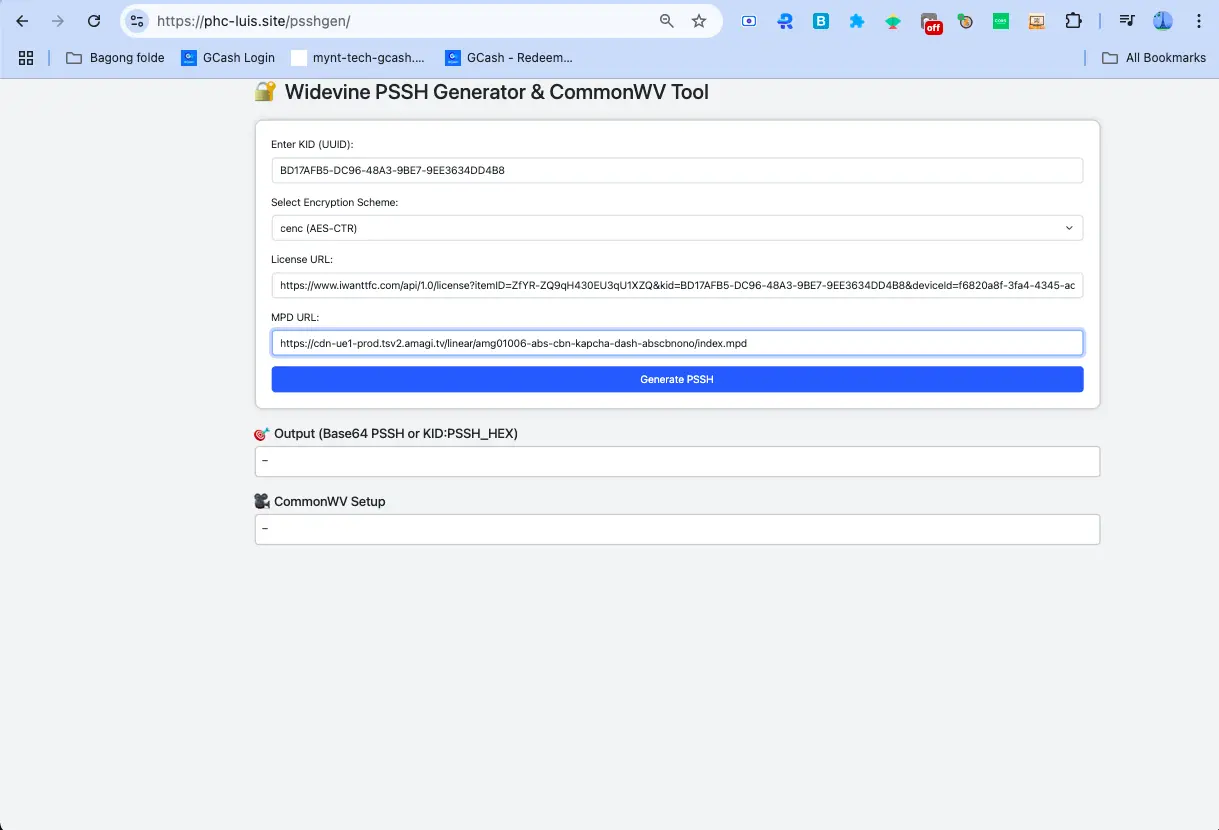
Task: Open the Chrome profile avatar
Action: [x=1163, y=21]
